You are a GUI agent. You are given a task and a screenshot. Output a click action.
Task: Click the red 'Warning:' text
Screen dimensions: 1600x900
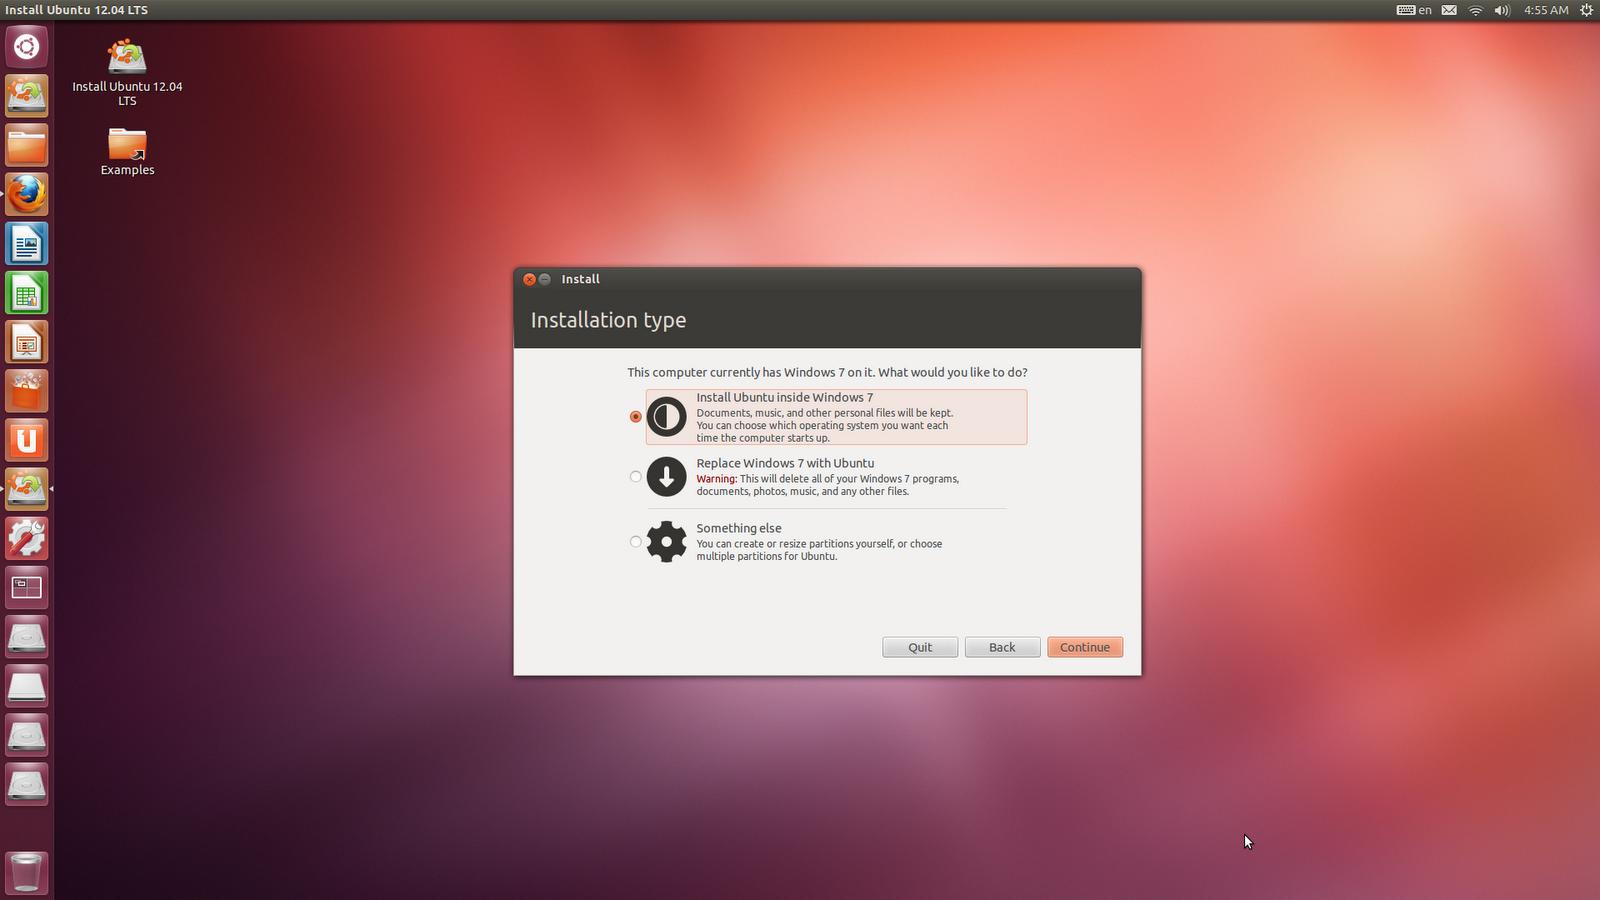point(717,479)
